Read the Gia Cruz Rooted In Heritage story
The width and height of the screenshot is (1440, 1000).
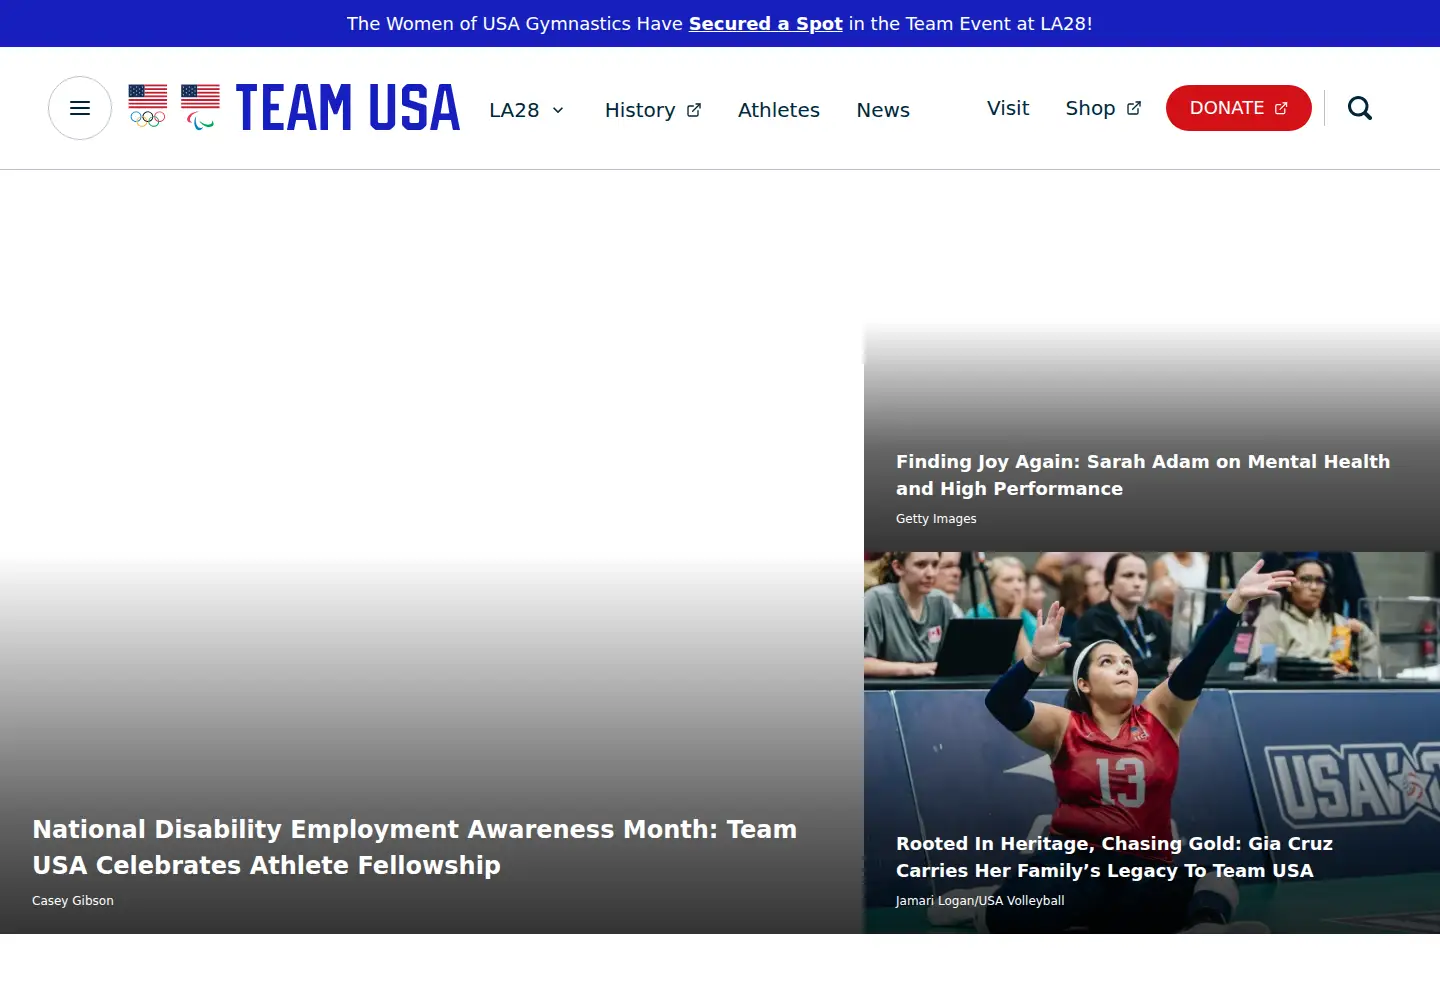point(1114,857)
